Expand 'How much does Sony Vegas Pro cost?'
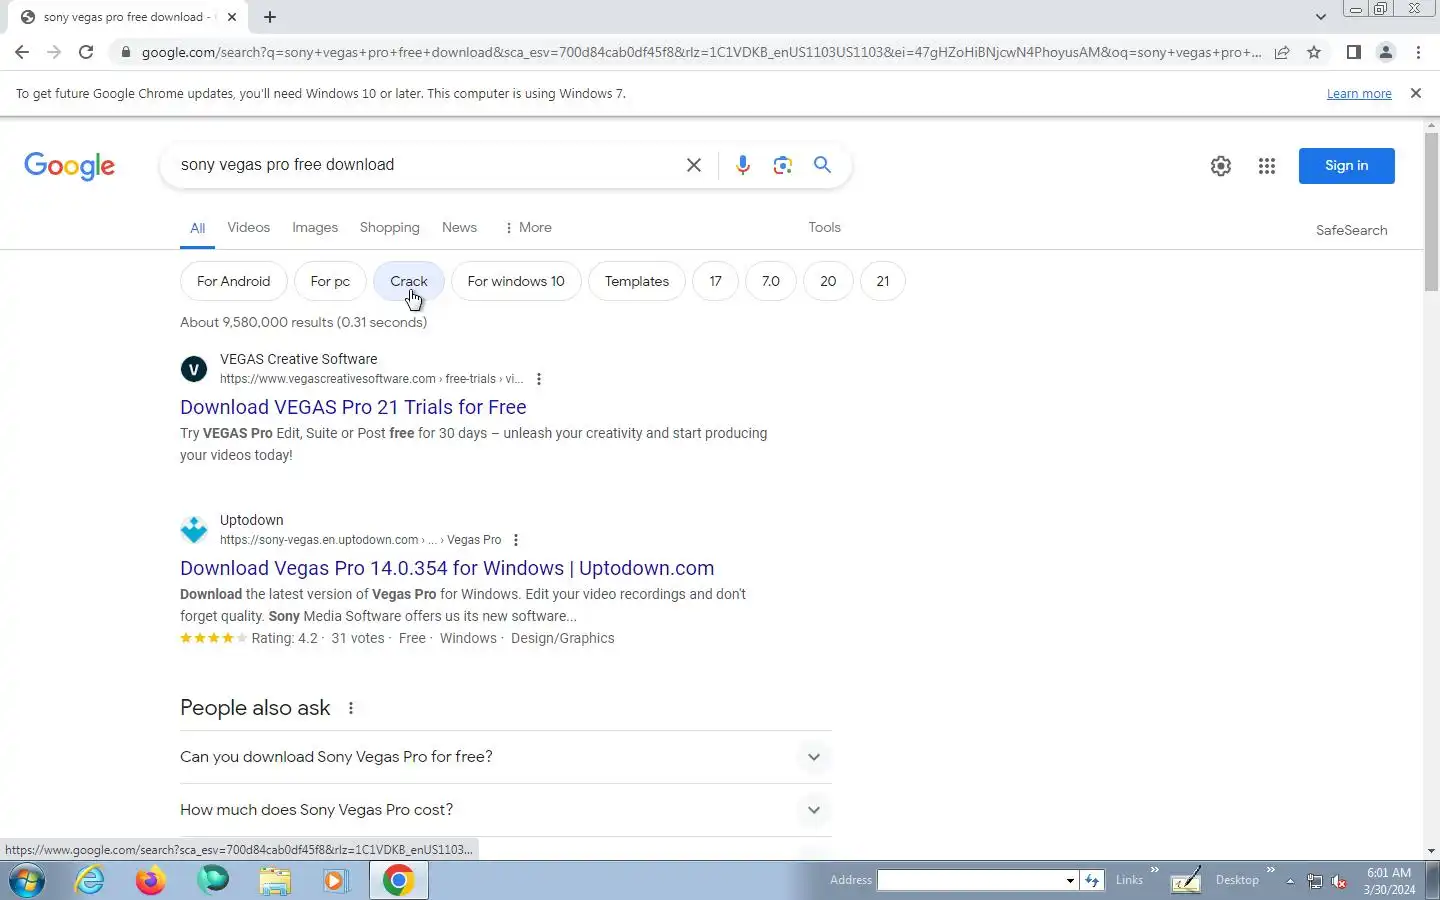Image resolution: width=1440 pixels, height=900 pixels. coord(505,810)
